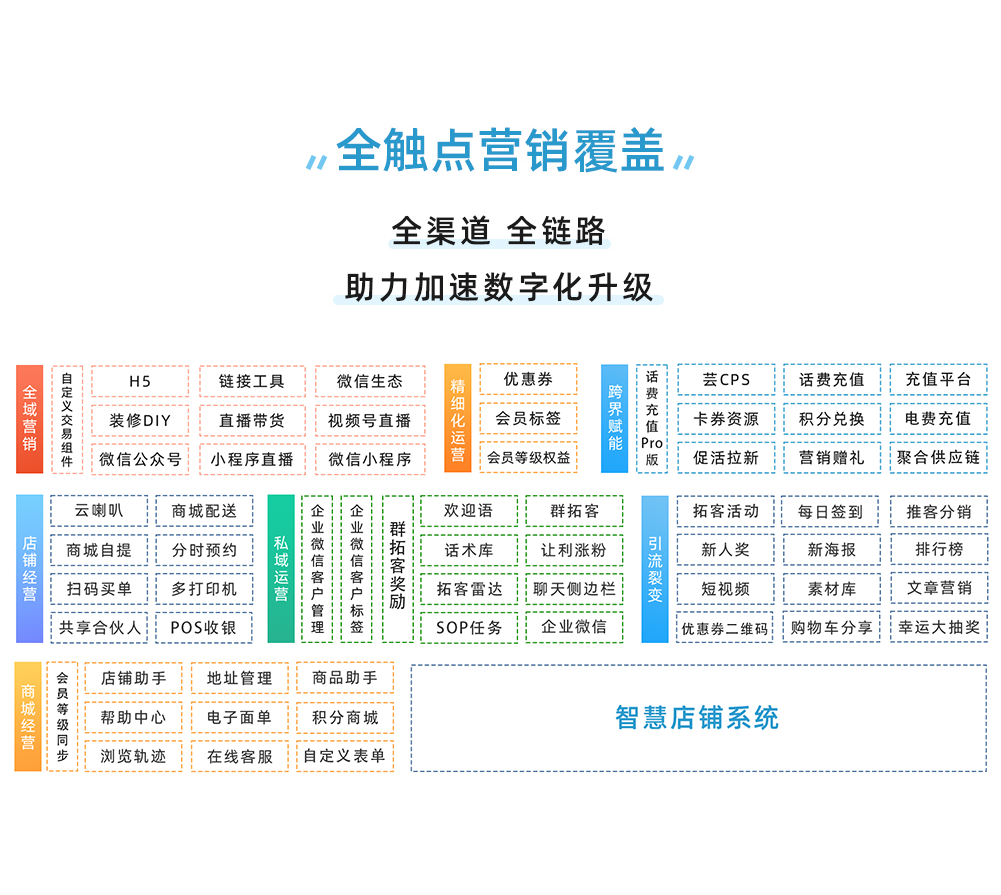Click the 话术库 box
Image resolution: width=1001 pixels, height=895 pixels.
[469, 550]
